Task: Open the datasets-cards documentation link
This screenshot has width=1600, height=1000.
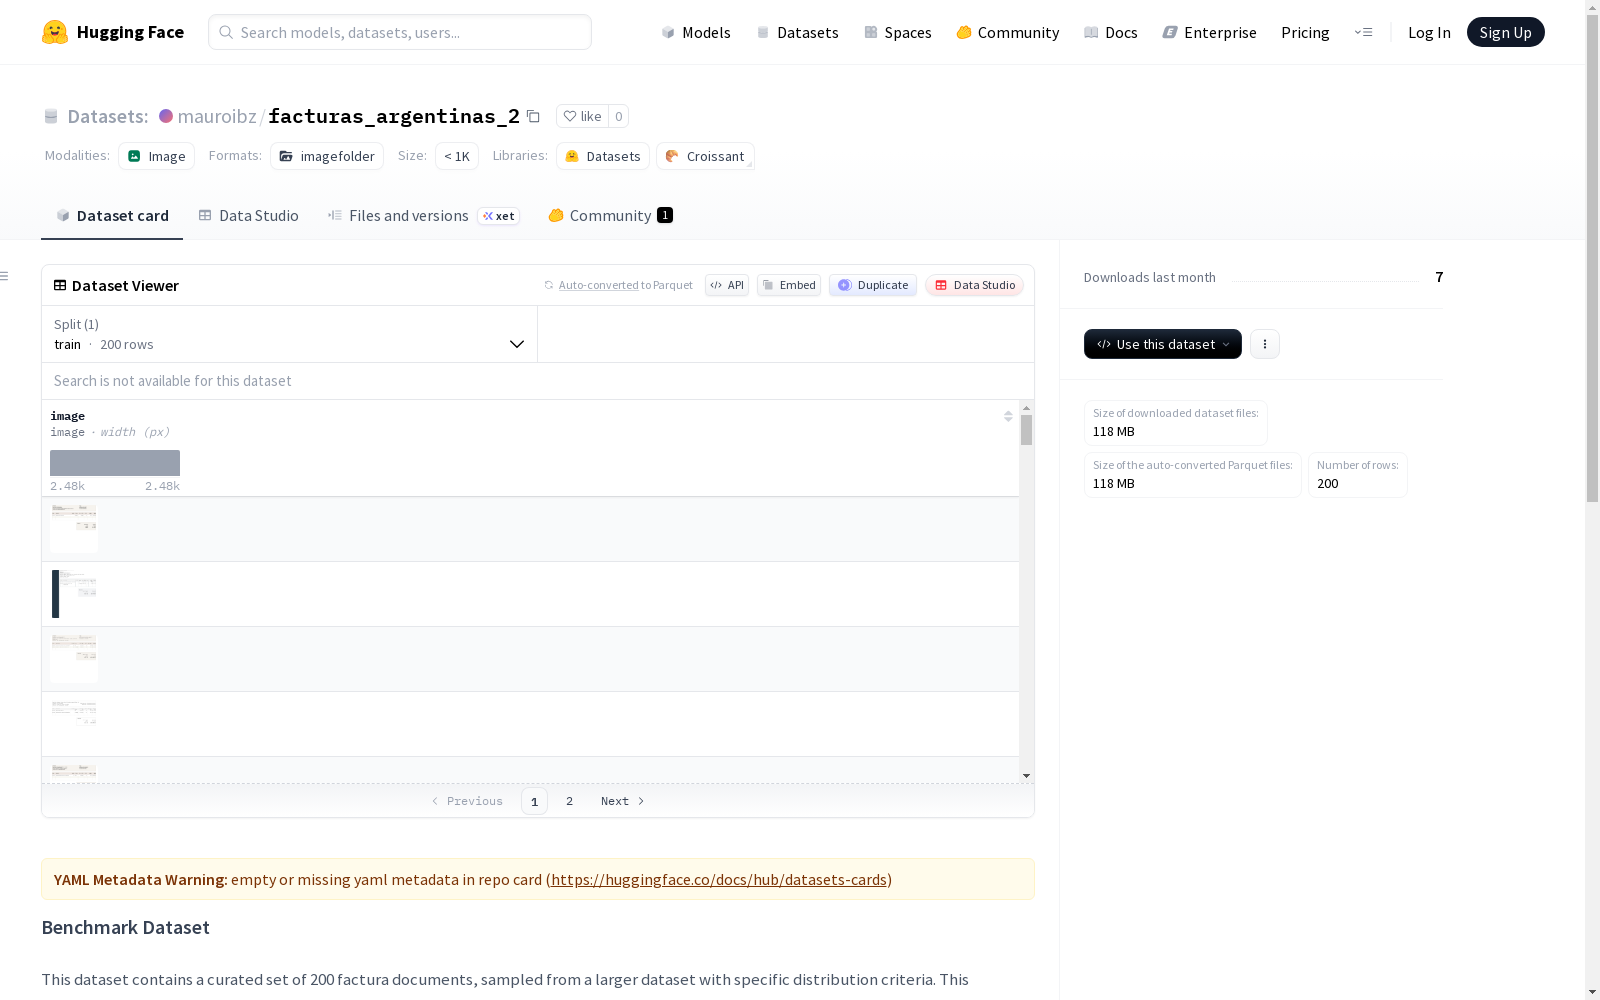Action: click(x=719, y=880)
